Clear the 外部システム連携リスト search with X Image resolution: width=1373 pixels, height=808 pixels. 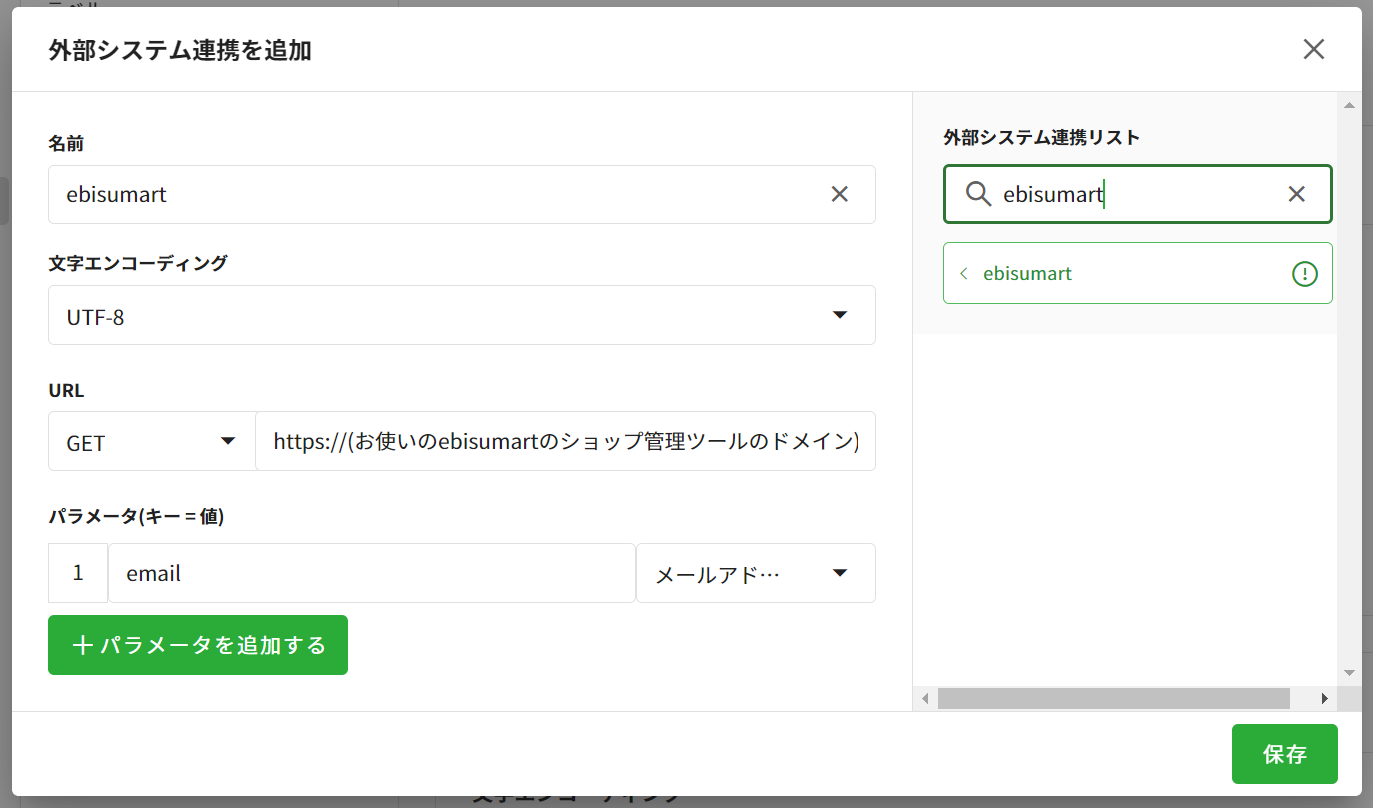[x=1296, y=194]
